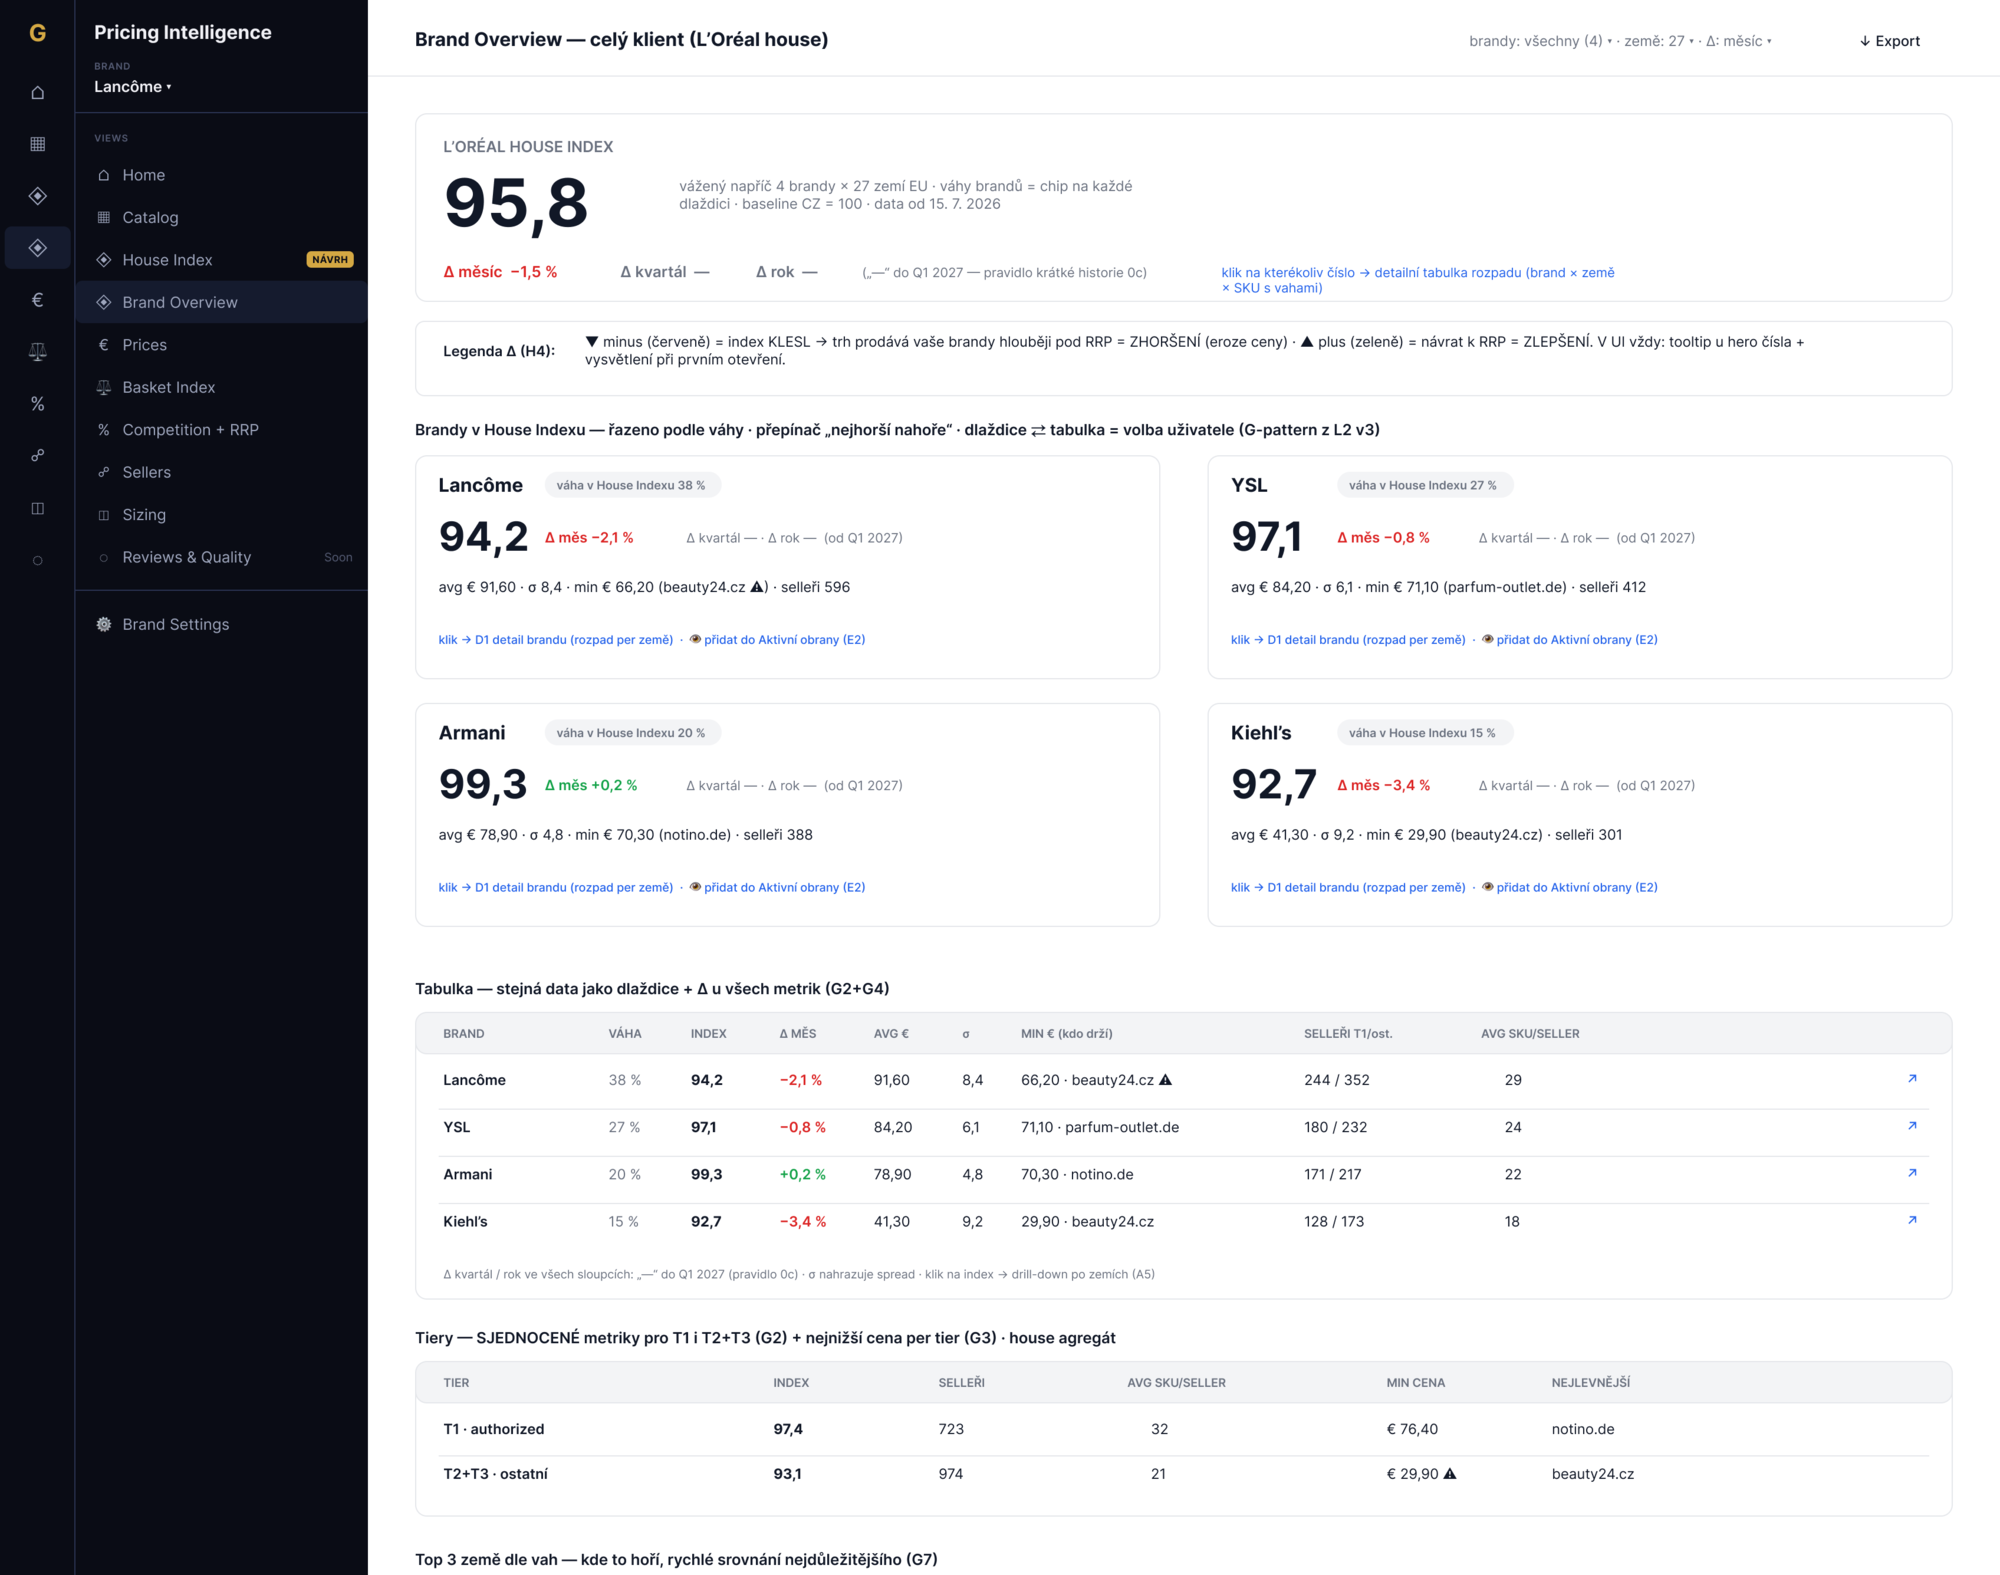2000x1575 pixels.
Task: Click the 95,8 House Index hero number
Action: tap(516, 204)
